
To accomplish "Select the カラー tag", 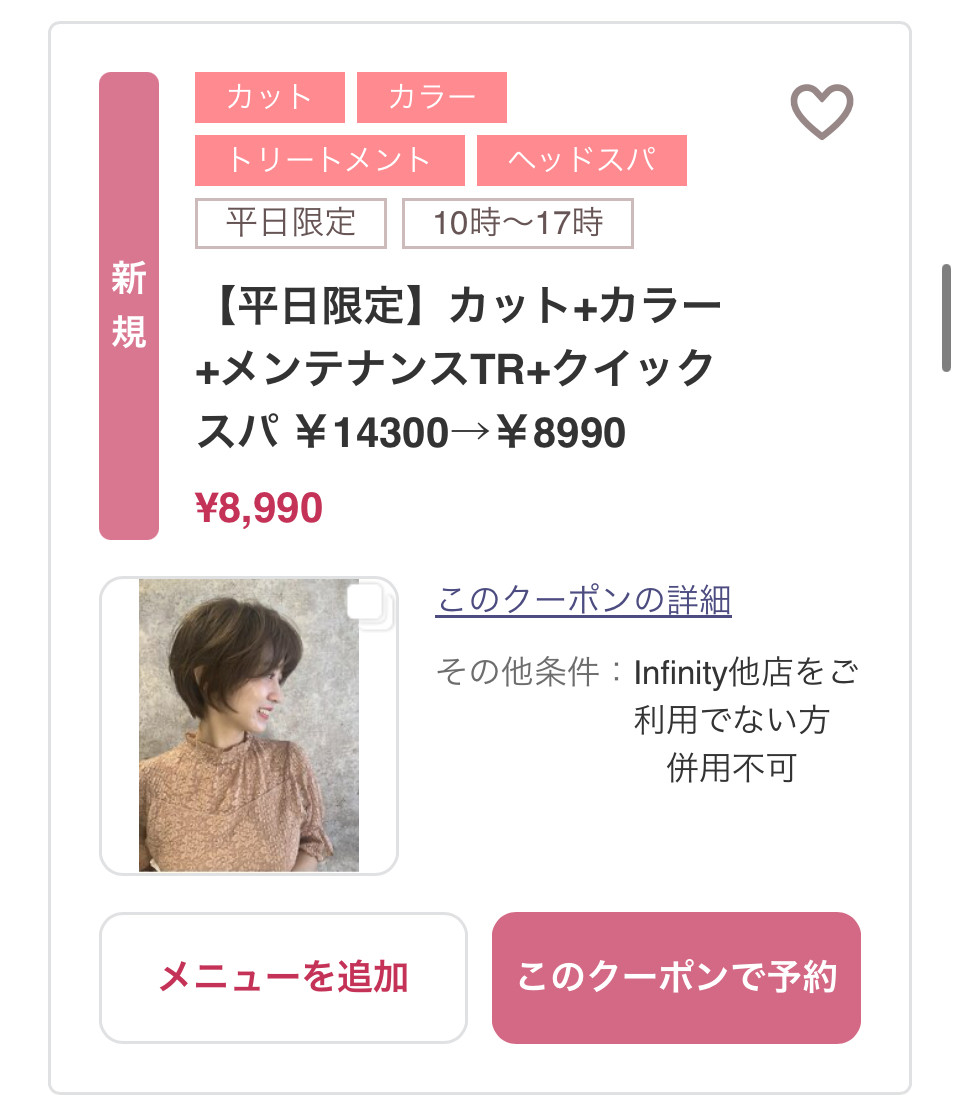I will 431,98.
